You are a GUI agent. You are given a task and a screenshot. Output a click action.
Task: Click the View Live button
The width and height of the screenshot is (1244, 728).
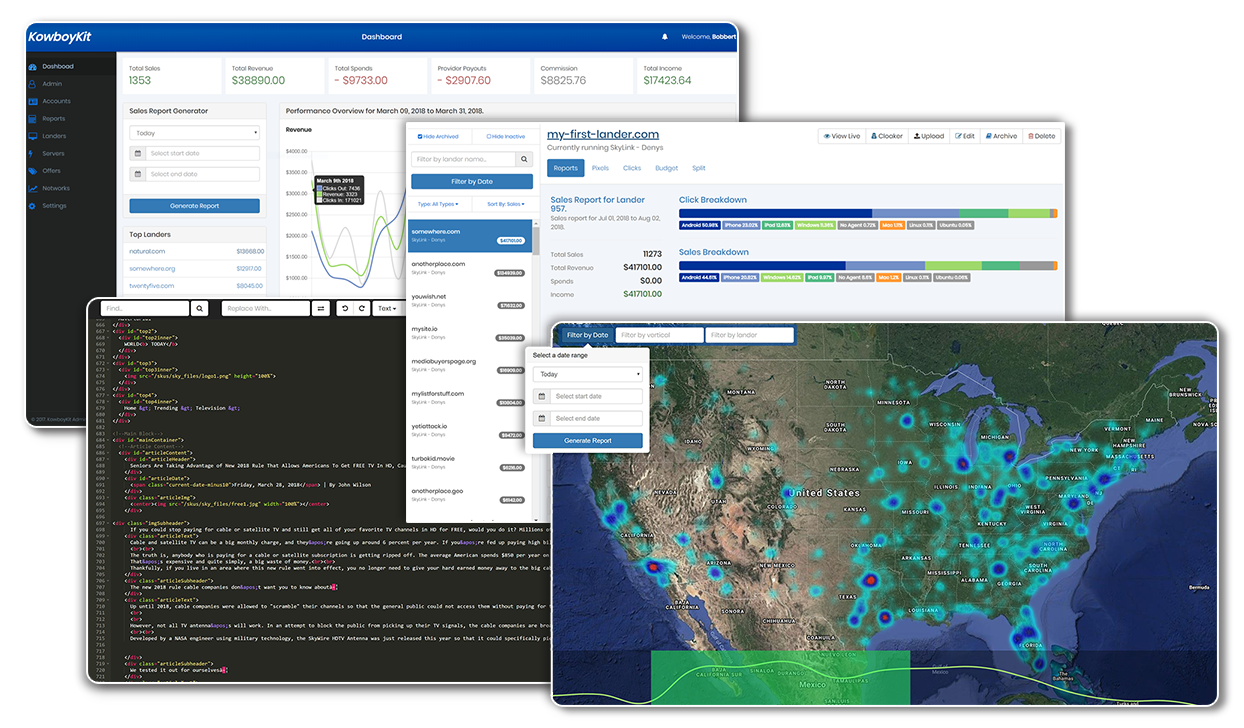(841, 136)
